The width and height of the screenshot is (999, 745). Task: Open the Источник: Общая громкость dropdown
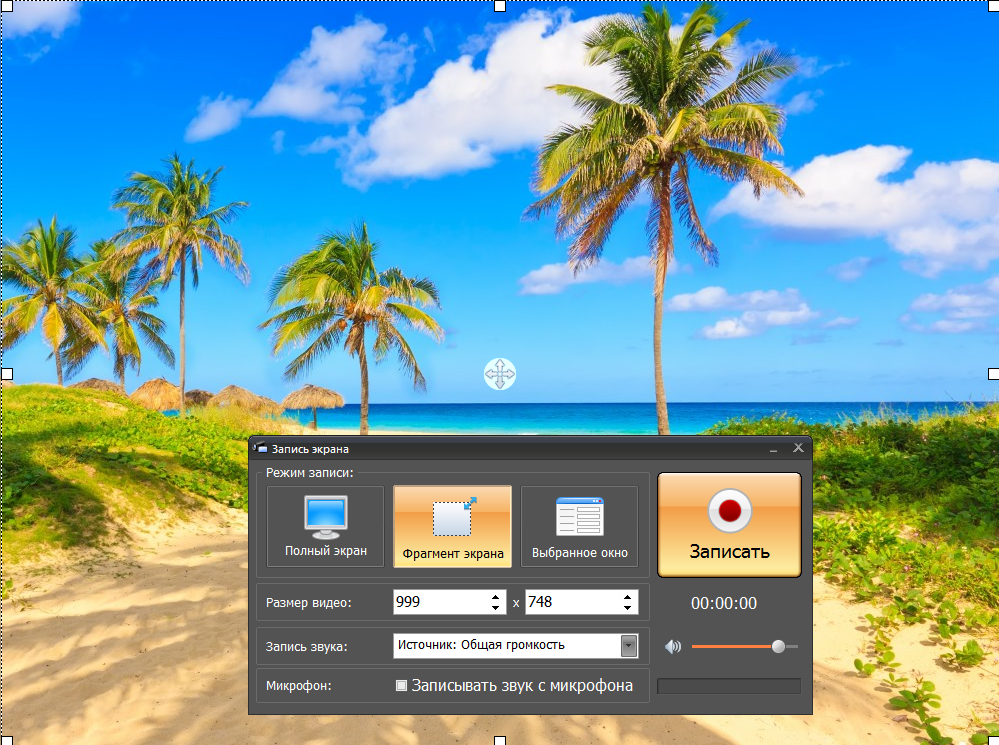click(507, 646)
